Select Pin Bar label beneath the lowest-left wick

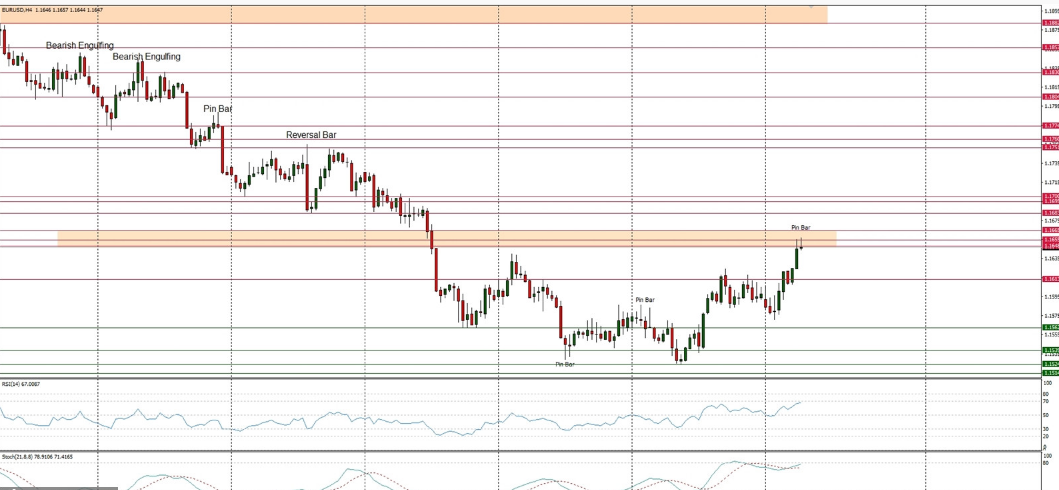coord(565,365)
